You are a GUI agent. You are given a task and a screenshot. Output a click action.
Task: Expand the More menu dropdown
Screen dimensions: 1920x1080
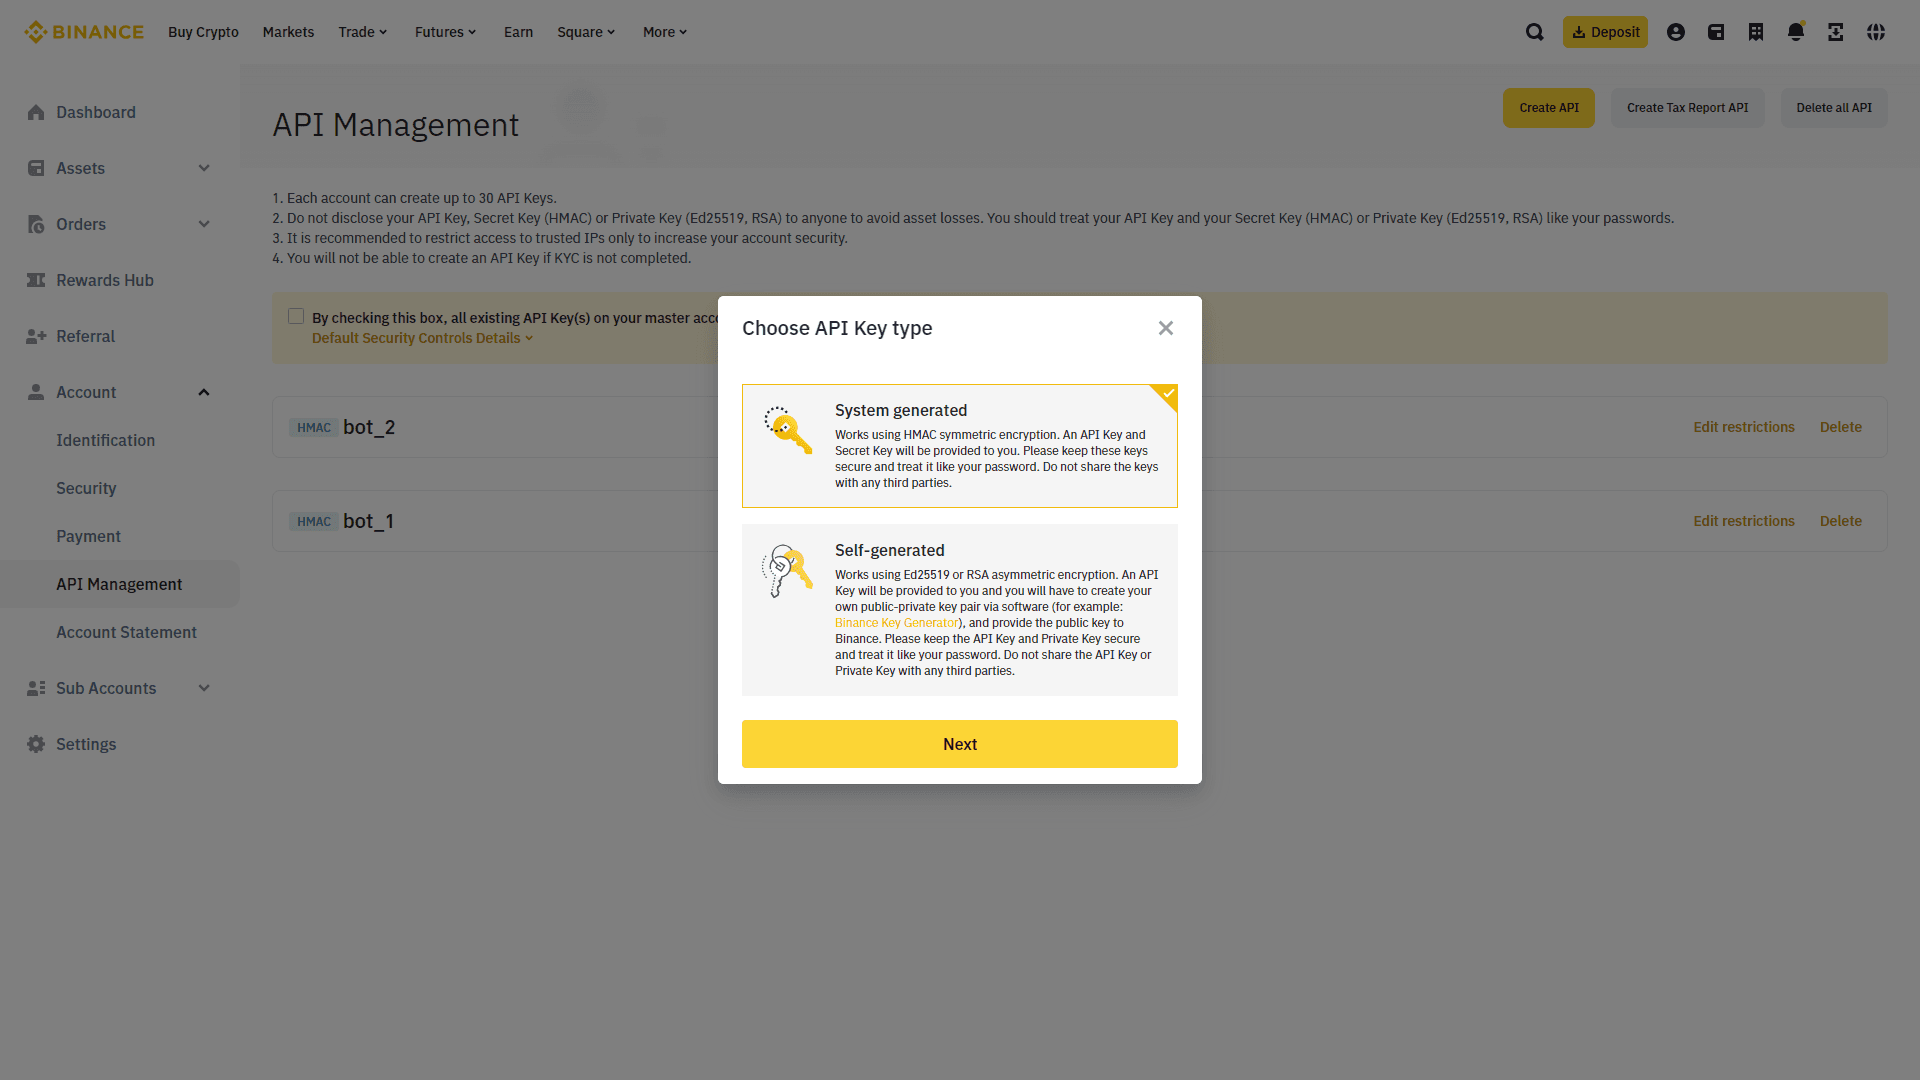665,32
